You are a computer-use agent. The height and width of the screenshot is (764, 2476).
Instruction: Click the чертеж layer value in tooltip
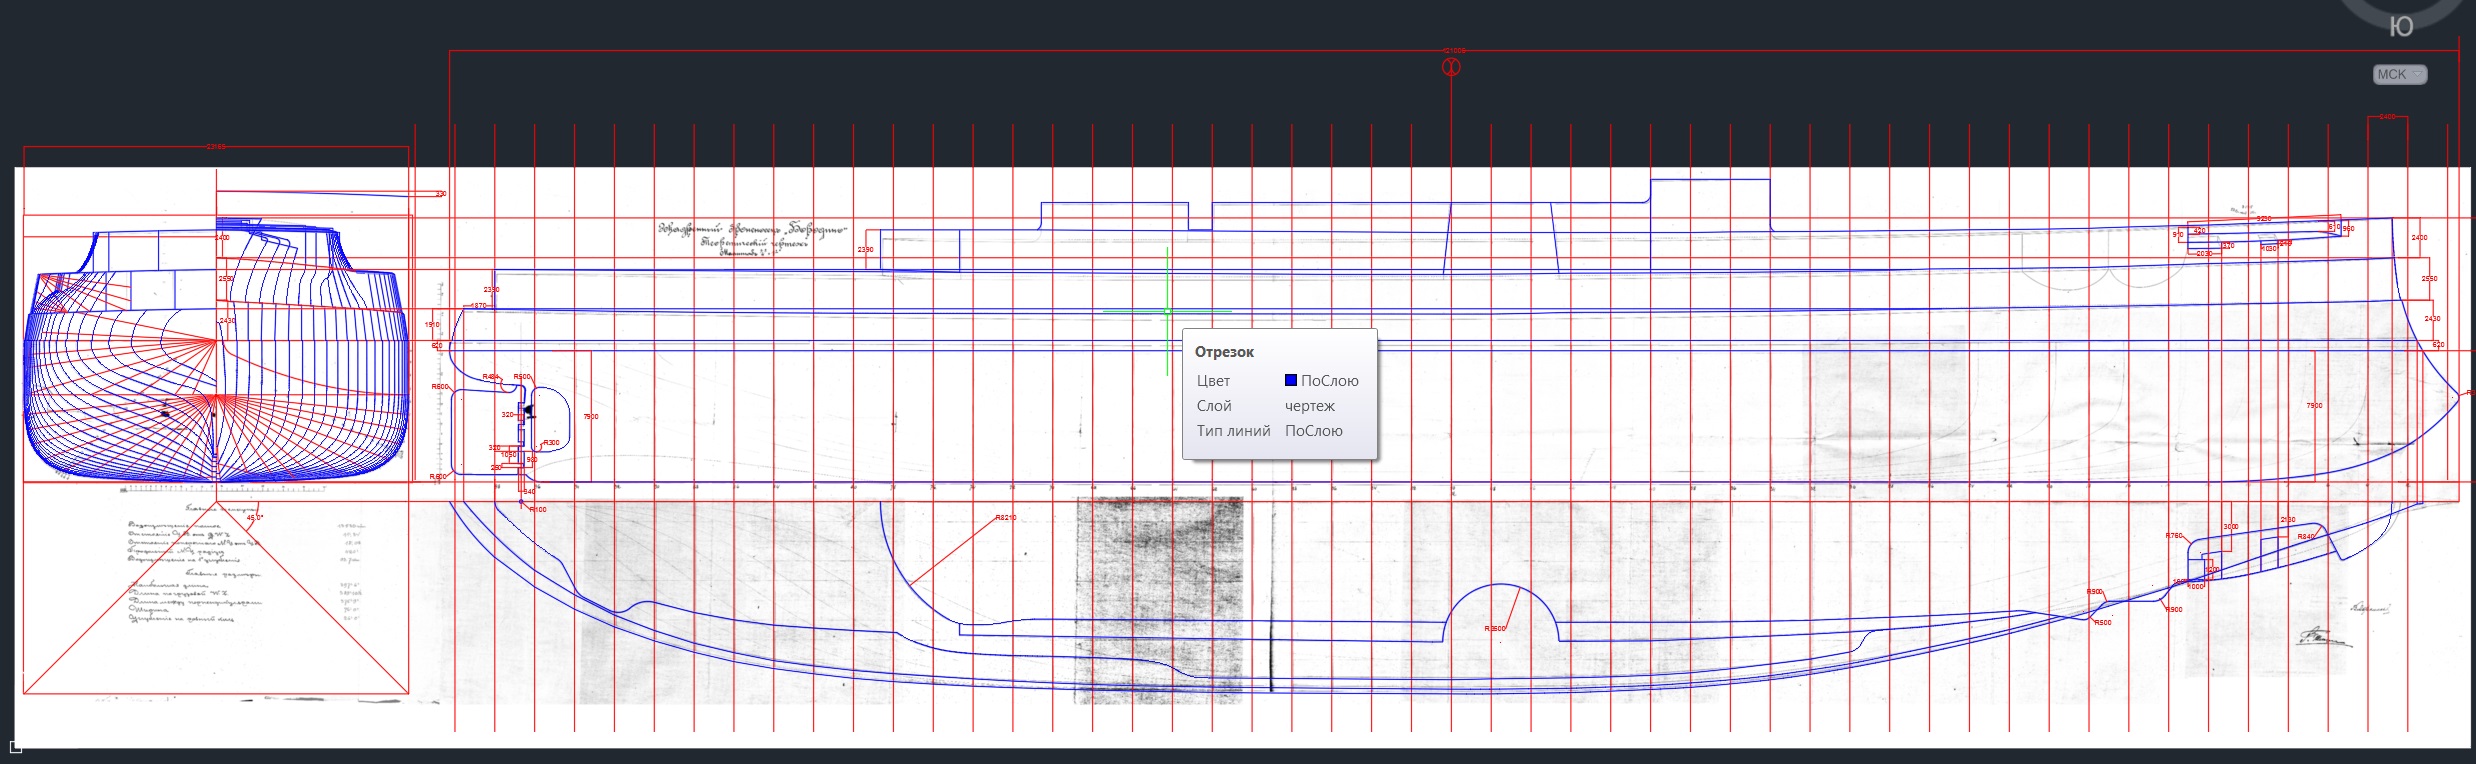point(1309,406)
